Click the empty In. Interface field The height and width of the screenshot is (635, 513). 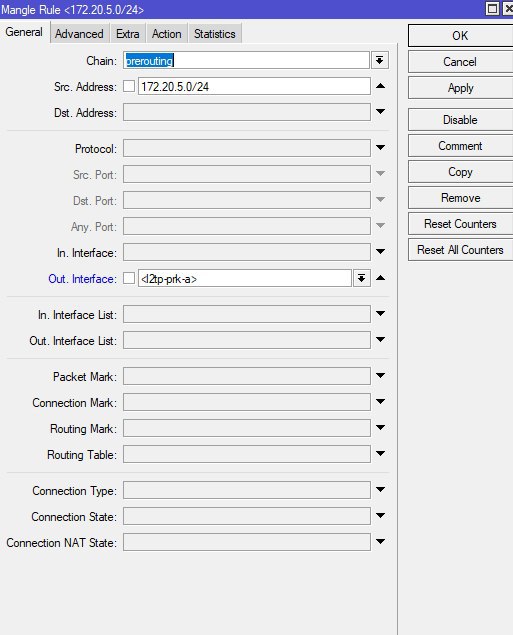pos(247,252)
